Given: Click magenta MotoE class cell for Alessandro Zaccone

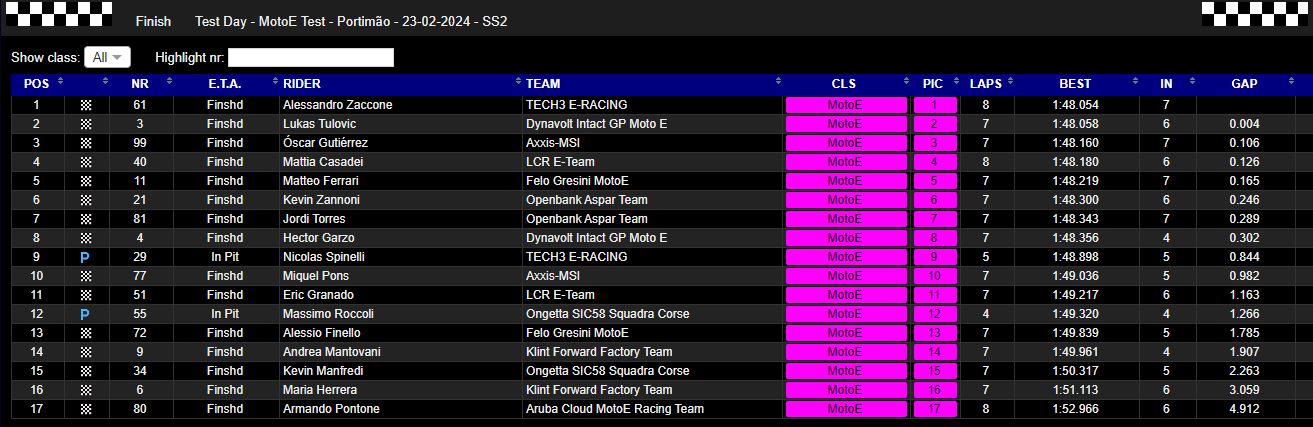Looking at the screenshot, I should coord(845,105).
